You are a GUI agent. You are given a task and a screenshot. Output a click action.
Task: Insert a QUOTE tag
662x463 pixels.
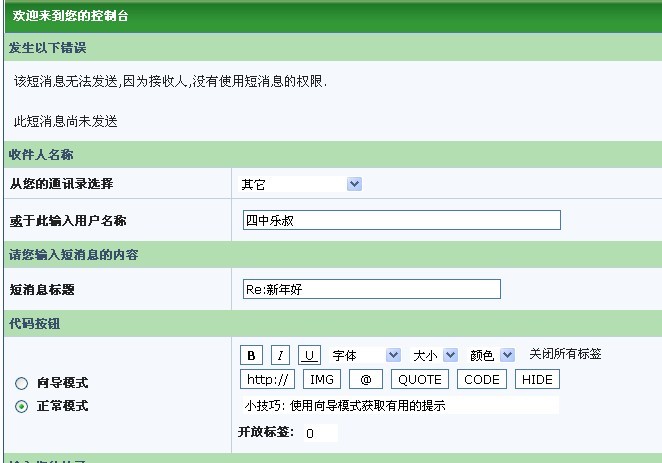pyautogui.click(x=420, y=379)
